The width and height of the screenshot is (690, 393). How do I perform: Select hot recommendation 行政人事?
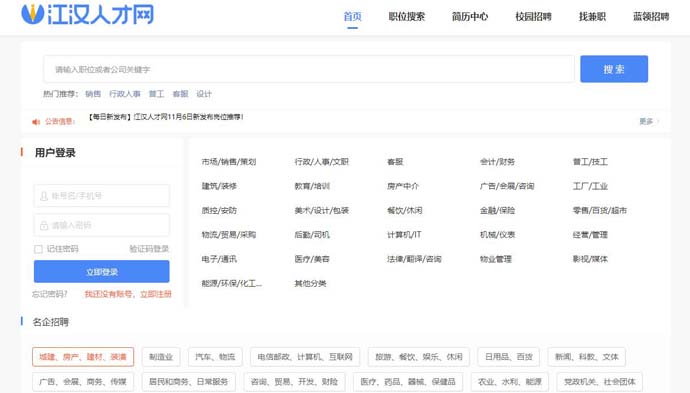coord(125,94)
